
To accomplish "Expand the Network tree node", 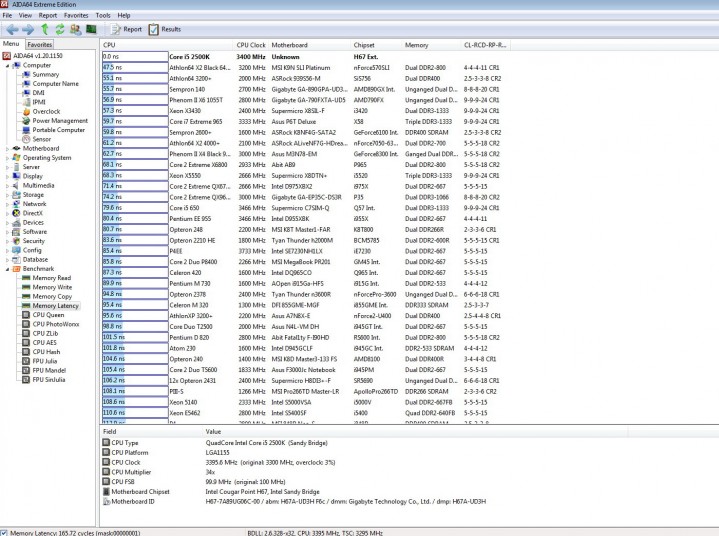I will [x=7, y=204].
